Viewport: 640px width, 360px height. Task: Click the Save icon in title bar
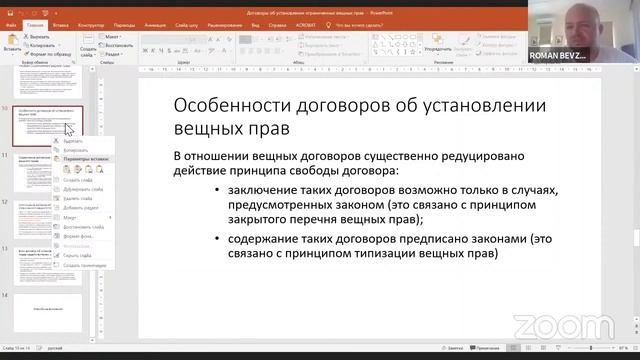click(10, 13)
